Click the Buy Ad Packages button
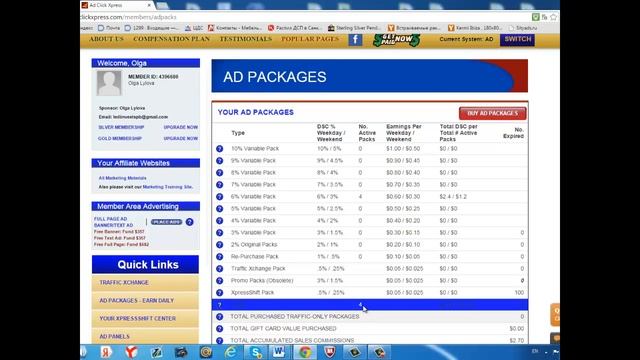Viewport: 640px width, 360px height. (x=492, y=113)
